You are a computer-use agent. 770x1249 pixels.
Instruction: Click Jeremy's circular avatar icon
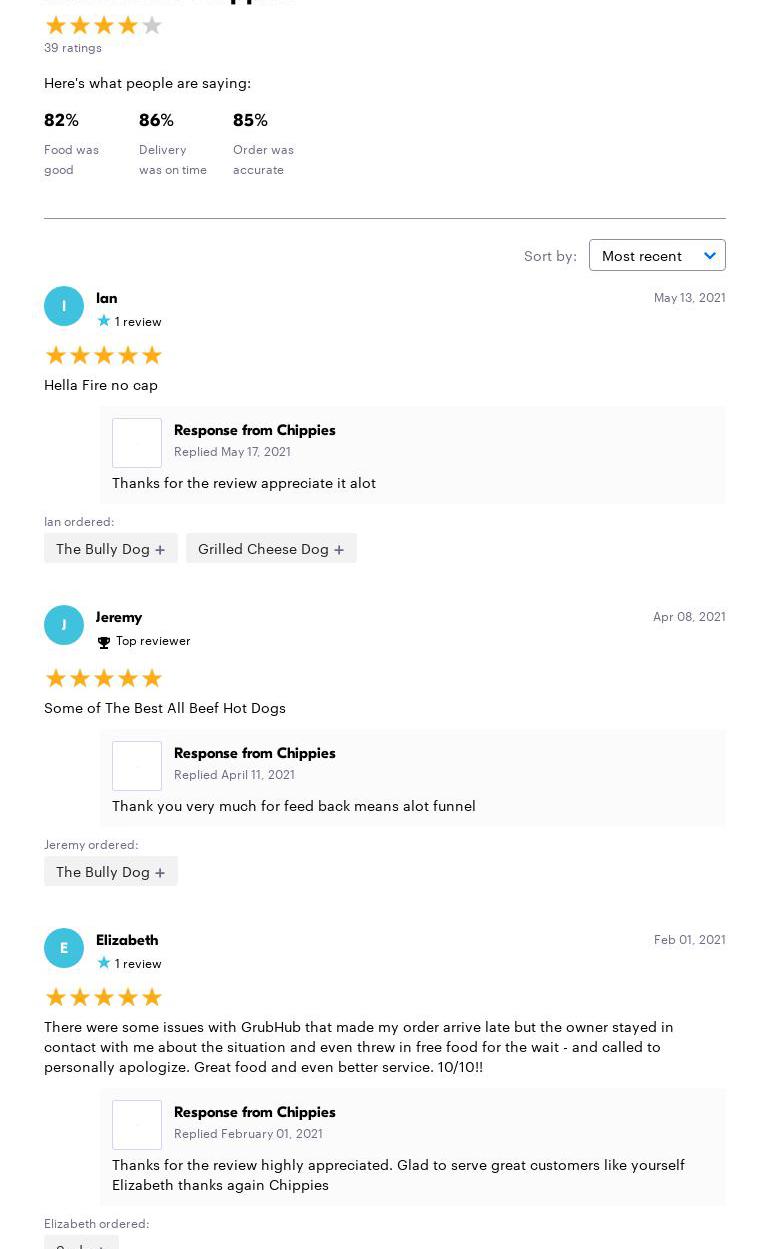coord(64,625)
